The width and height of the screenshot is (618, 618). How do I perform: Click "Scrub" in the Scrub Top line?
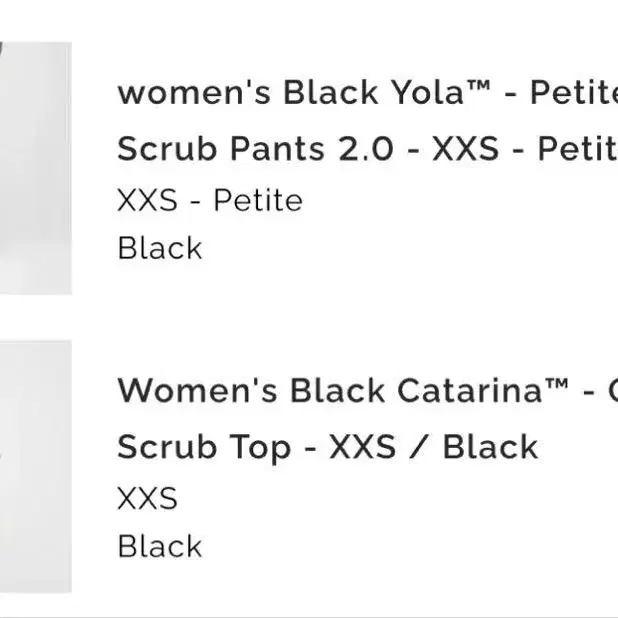167,447
